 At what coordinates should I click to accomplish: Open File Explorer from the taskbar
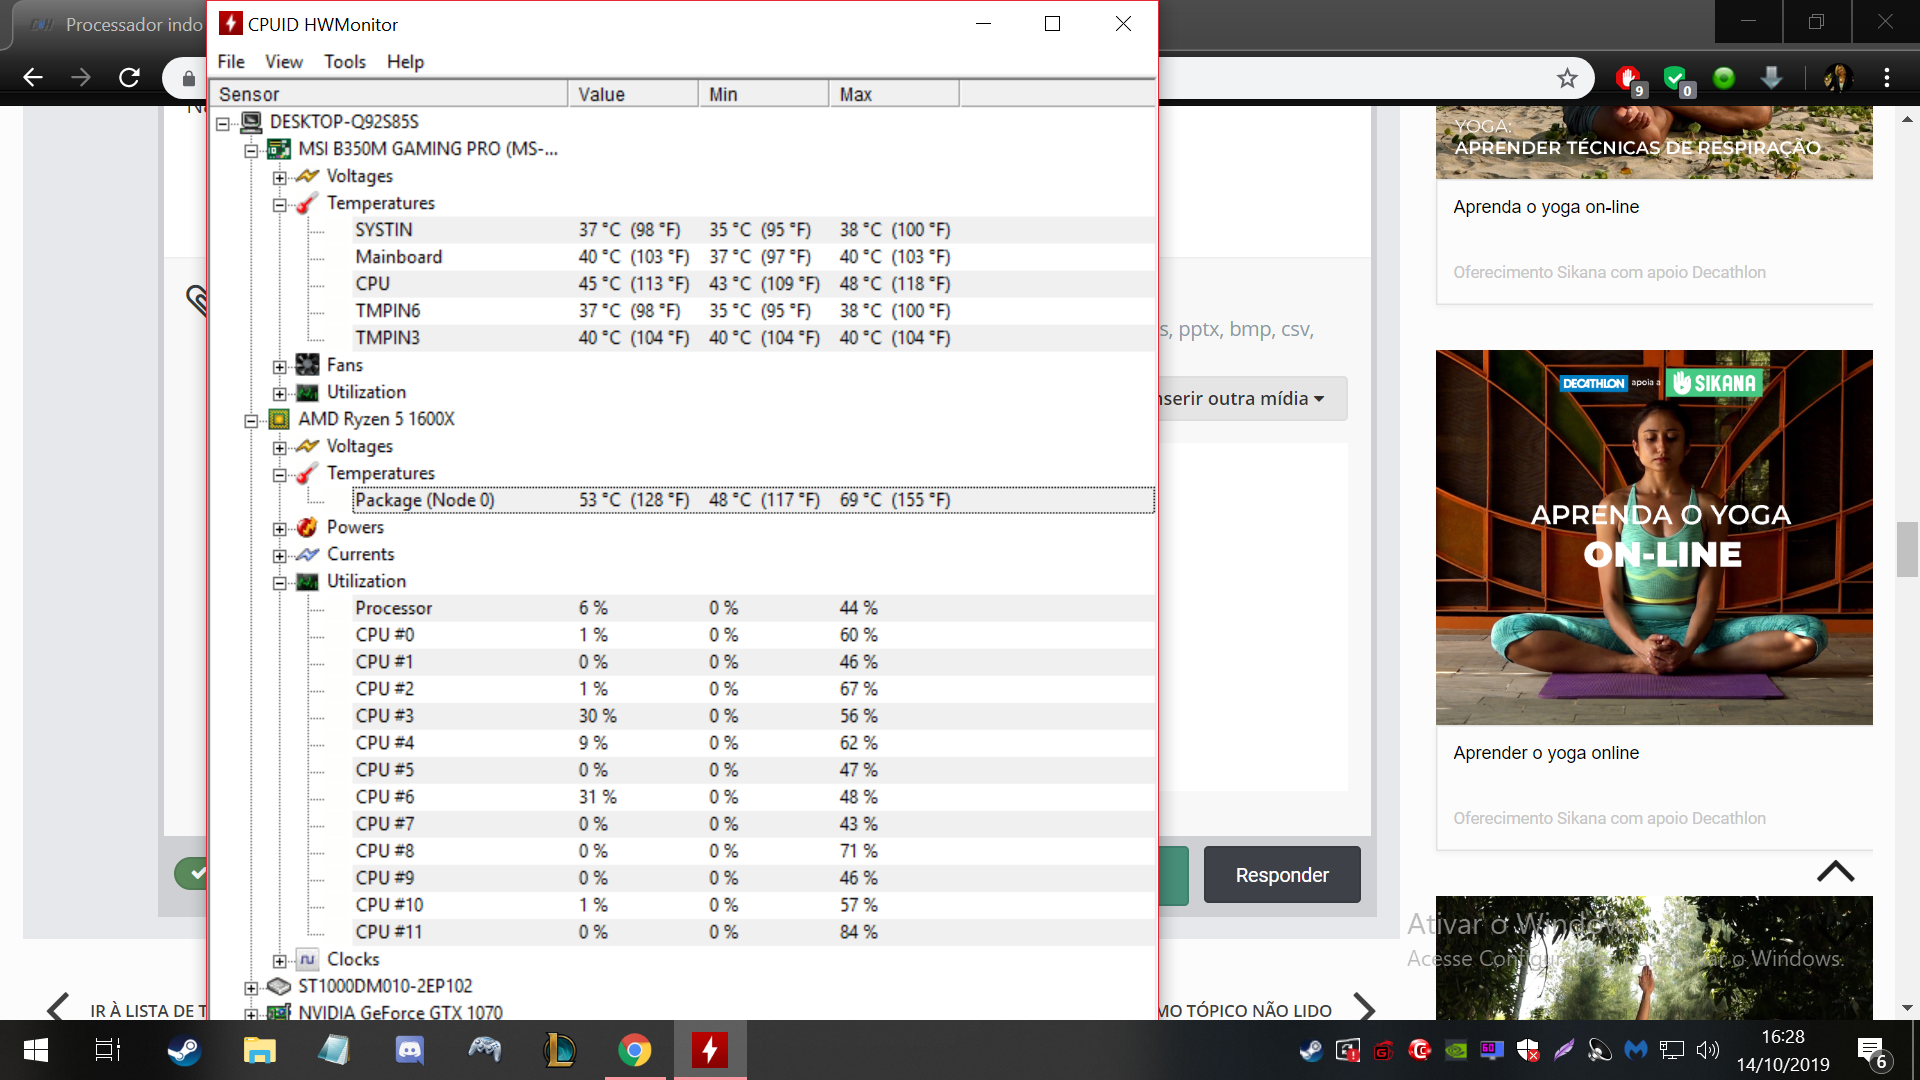(x=259, y=1050)
